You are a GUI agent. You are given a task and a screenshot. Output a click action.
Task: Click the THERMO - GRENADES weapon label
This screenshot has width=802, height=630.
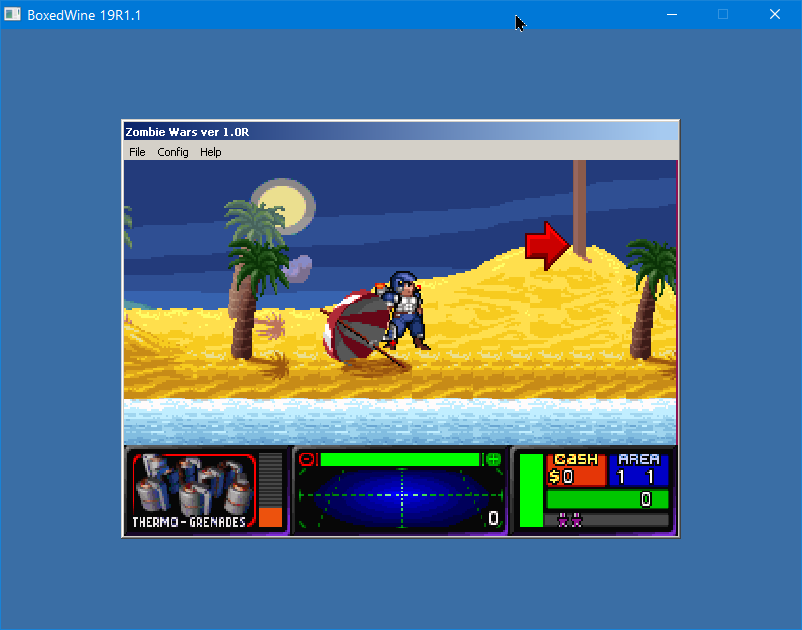189,522
